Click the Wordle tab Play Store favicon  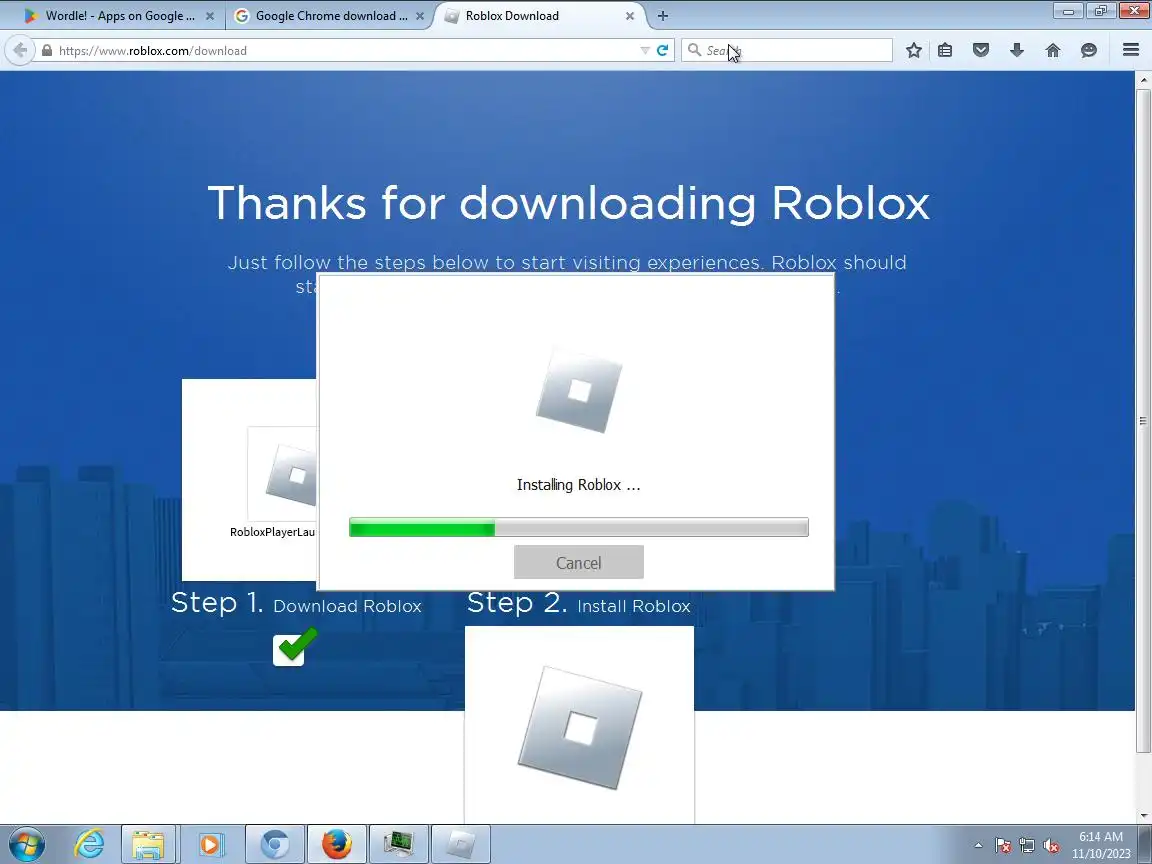click(x=30, y=15)
